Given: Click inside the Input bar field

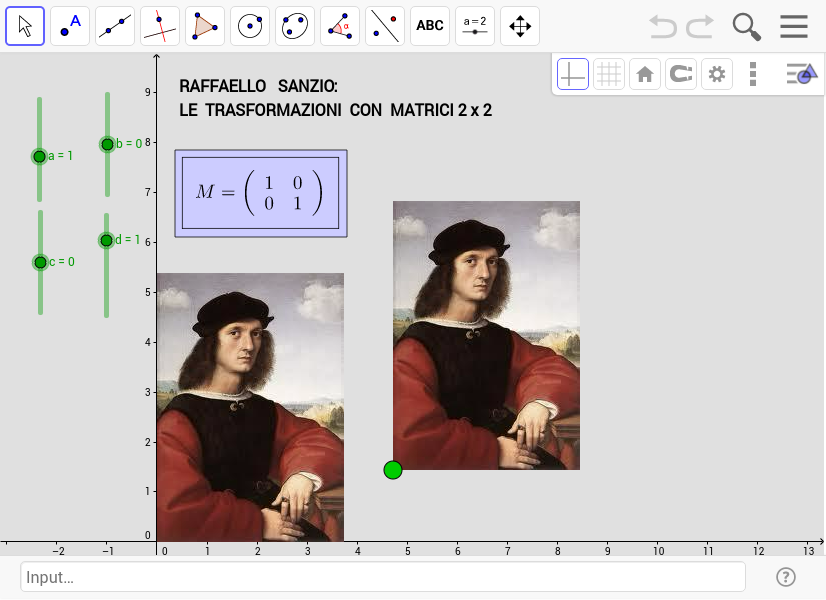Looking at the screenshot, I should pos(383,577).
